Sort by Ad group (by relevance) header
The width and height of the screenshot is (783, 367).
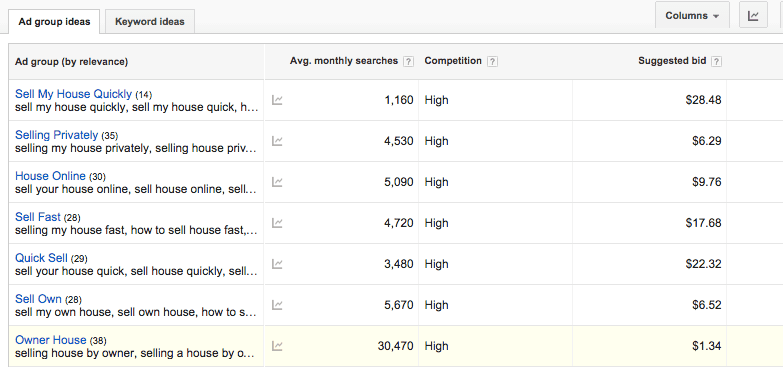coord(71,62)
